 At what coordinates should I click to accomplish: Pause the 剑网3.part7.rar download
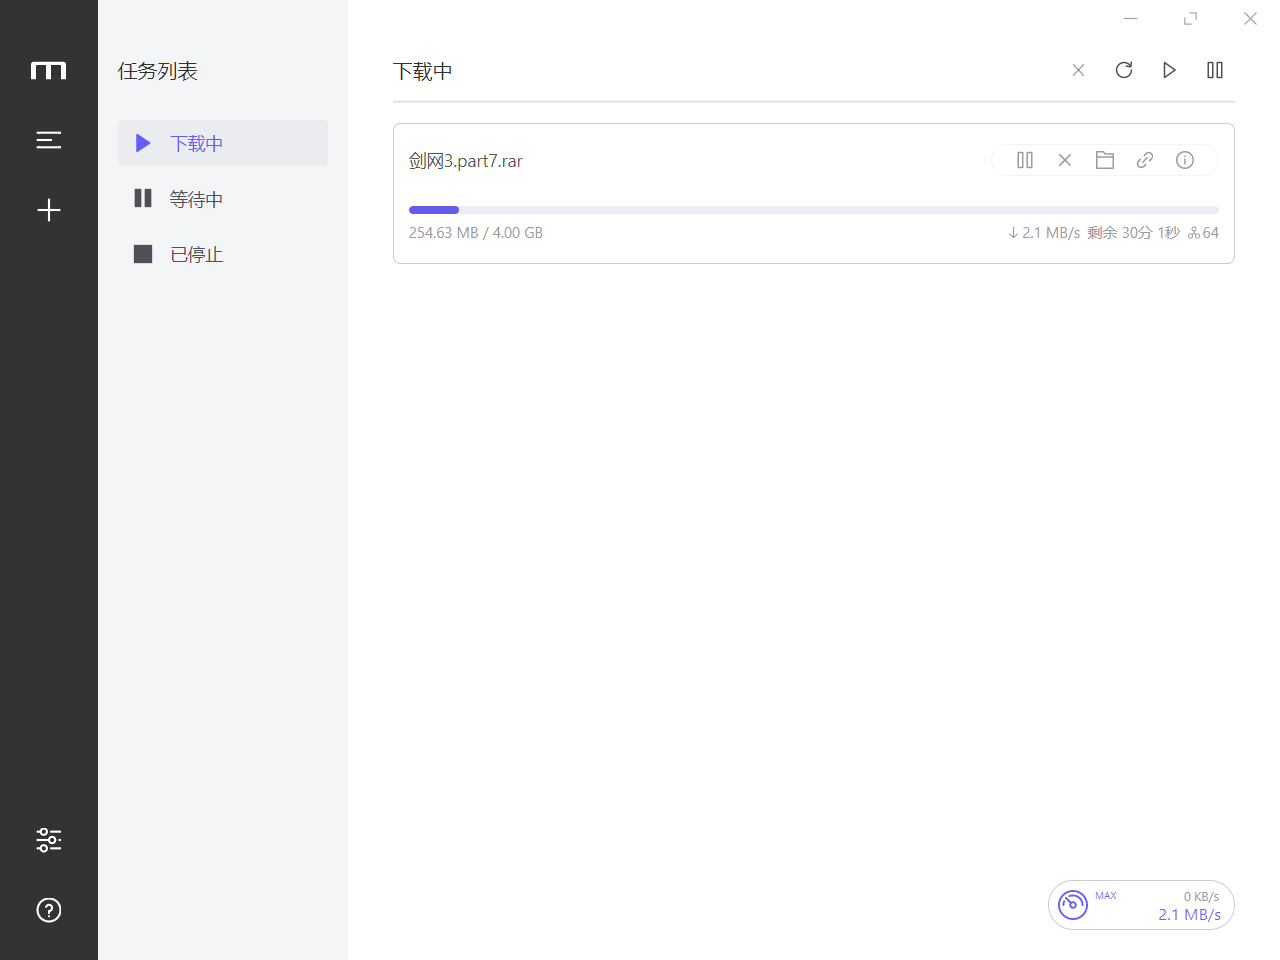click(1025, 160)
